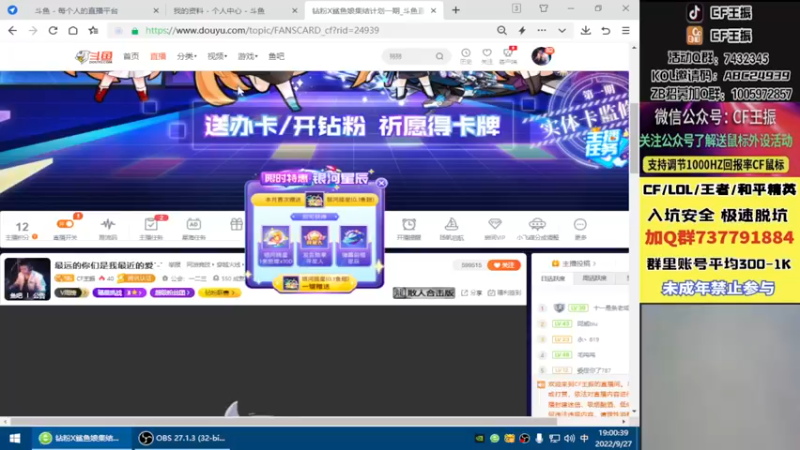800x450 pixels.
Task: Click the undo closed tab icon
Action: point(606,31)
